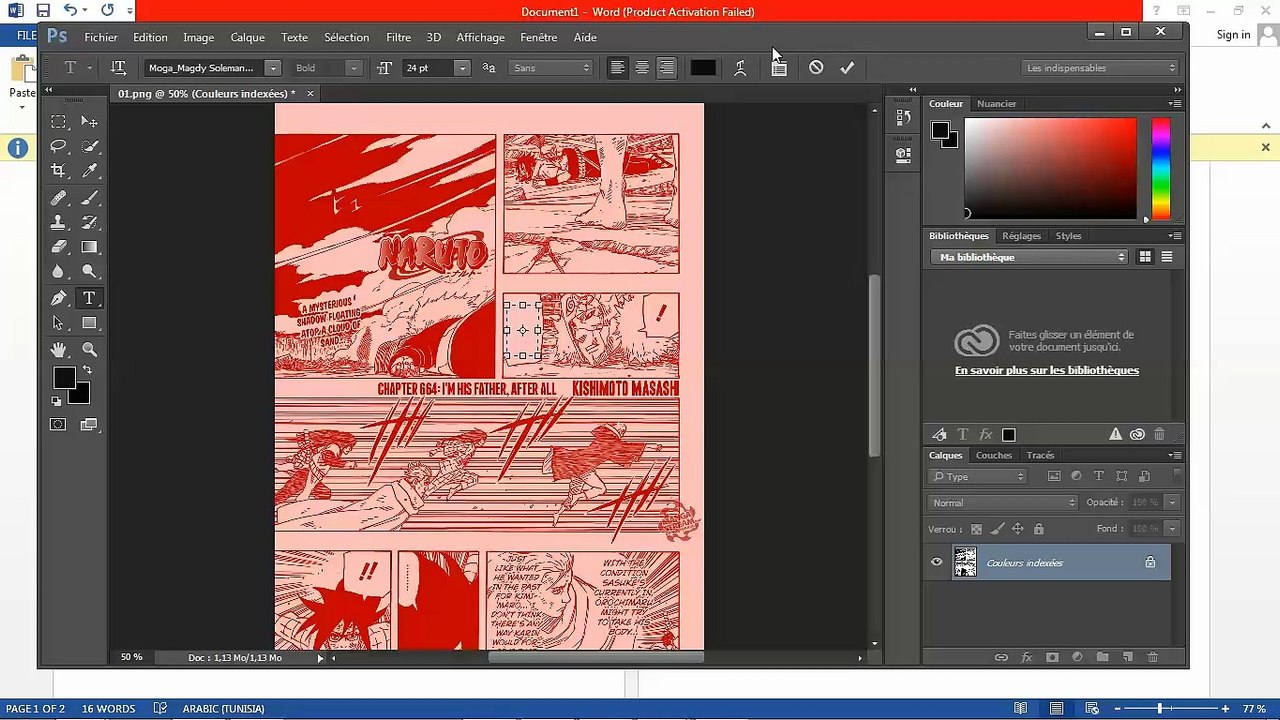Select the Path Selection tool
The width and height of the screenshot is (1280, 720).
pos(59,323)
